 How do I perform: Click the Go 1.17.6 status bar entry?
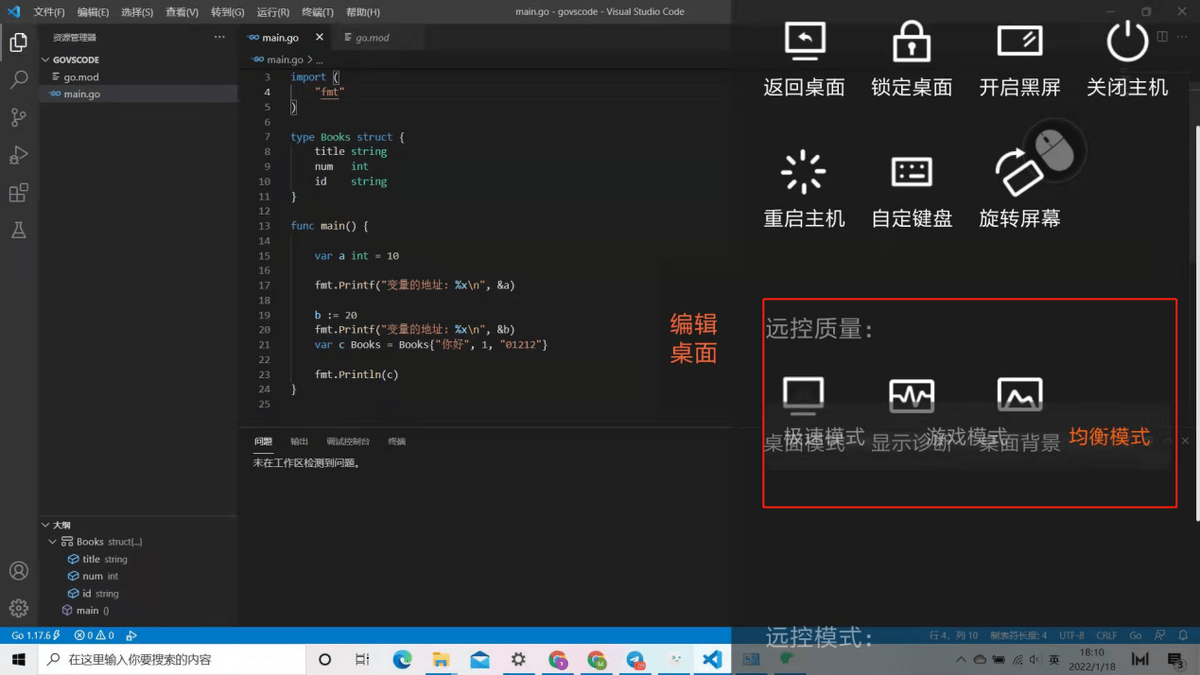coord(35,635)
